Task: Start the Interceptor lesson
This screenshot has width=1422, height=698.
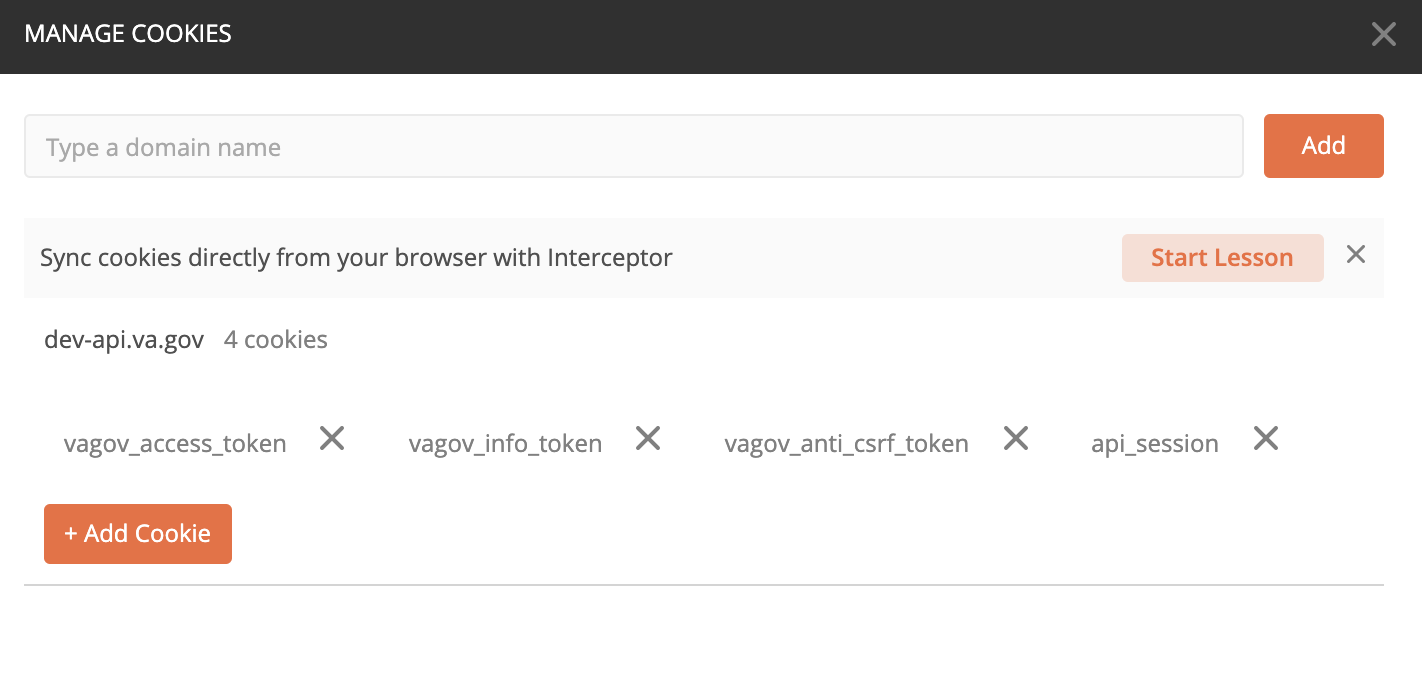Action: [x=1222, y=257]
